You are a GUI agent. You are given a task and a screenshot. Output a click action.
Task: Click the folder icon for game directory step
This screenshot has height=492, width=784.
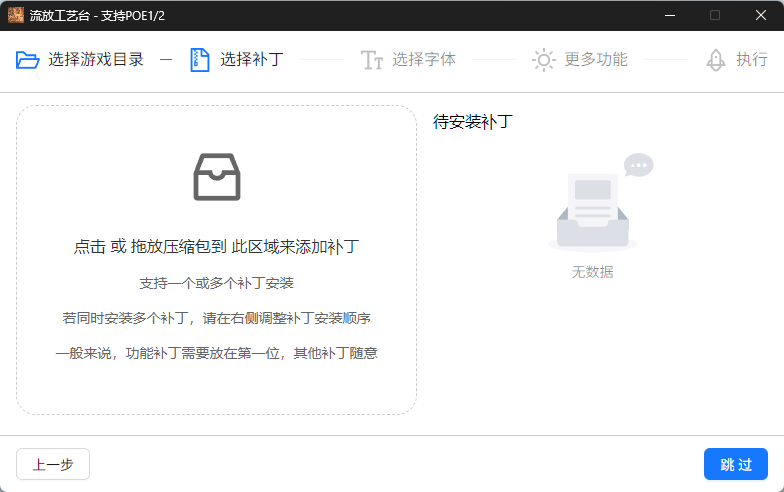coord(28,60)
